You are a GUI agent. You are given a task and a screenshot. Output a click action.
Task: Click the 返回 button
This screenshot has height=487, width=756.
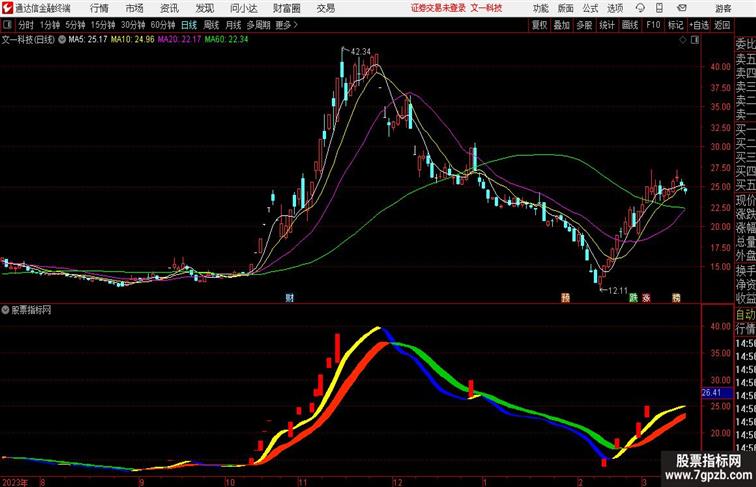tap(722, 25)
